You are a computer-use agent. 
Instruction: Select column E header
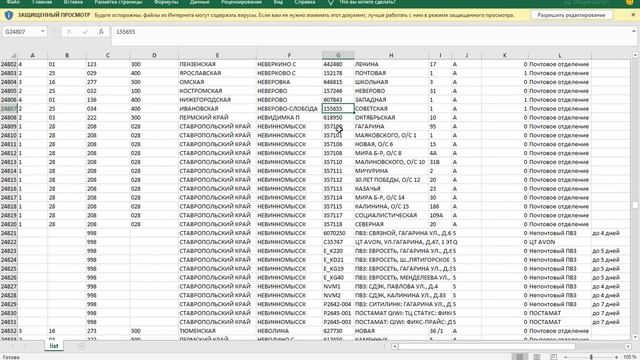(217, 55)
